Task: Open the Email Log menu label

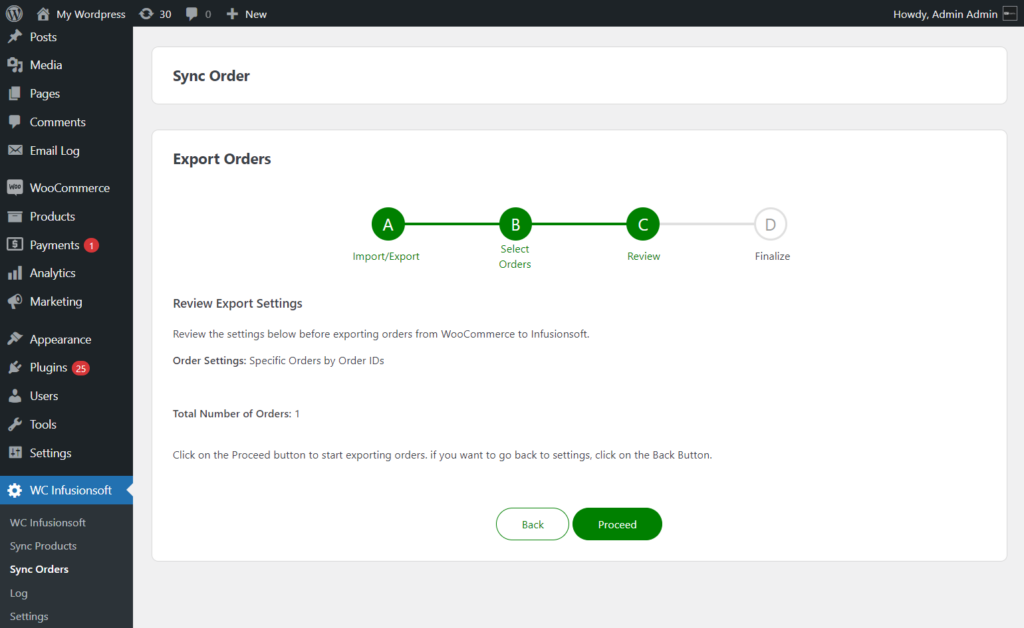Action: (x=55, y=150)
